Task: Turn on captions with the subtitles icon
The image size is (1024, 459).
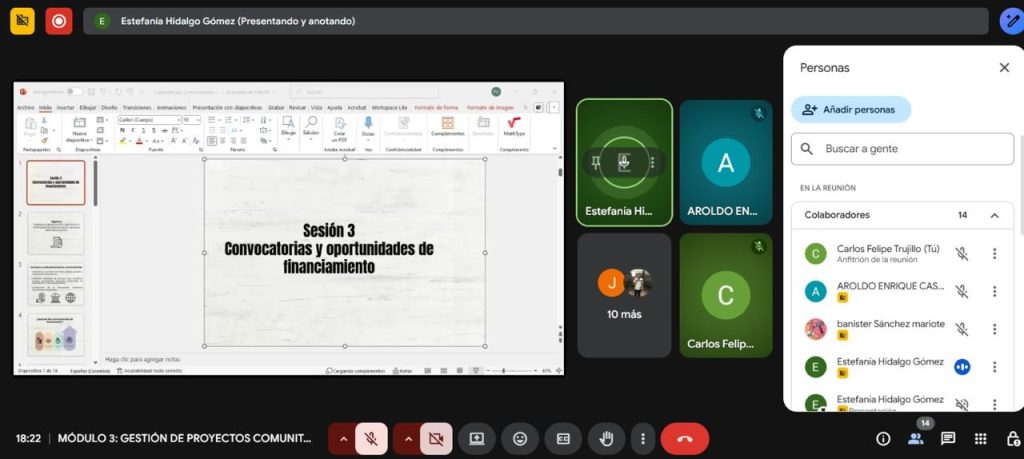Action: 563,438
